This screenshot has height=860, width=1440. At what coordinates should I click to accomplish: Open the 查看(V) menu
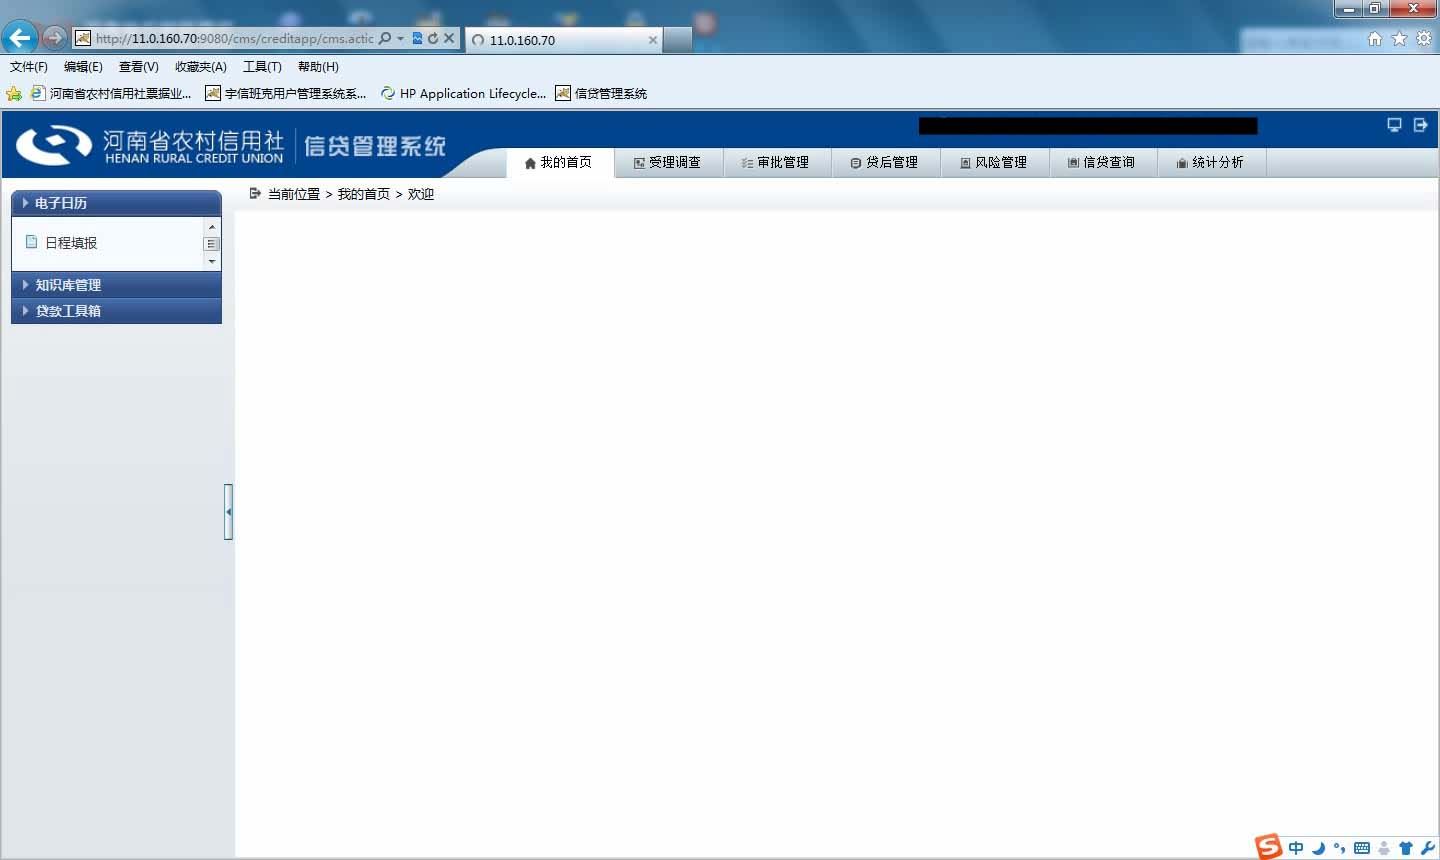tap(138, 67)
